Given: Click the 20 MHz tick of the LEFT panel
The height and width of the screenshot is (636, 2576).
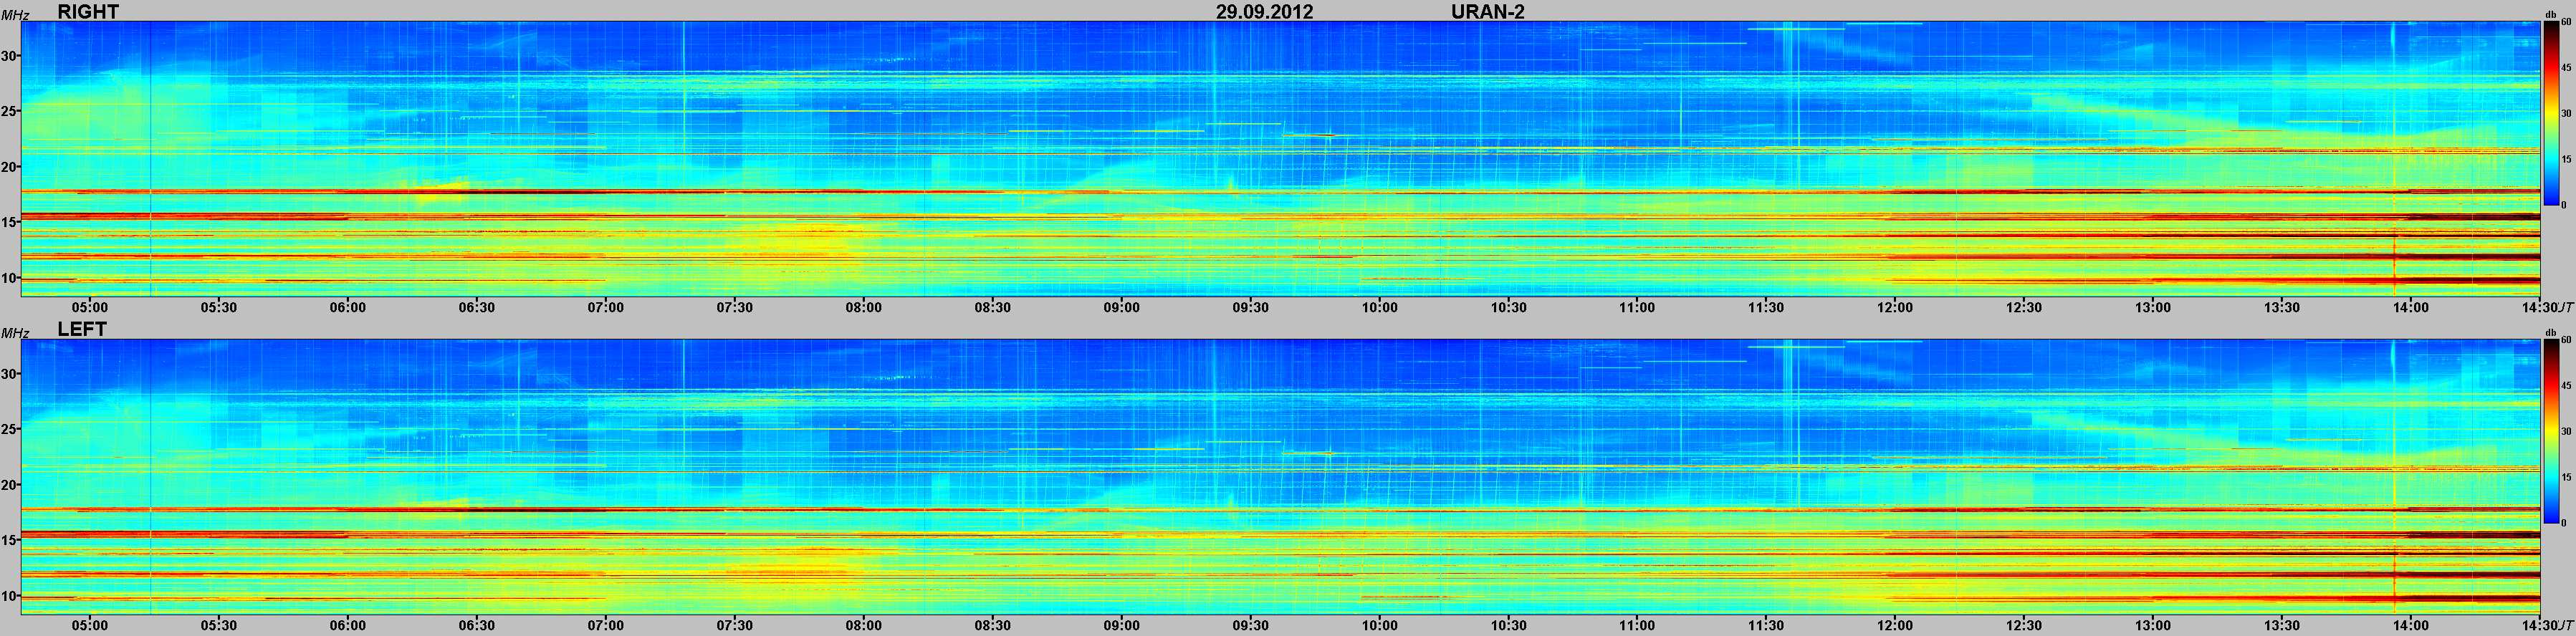Looking at the screenshot, I should [x=10, y=485].
